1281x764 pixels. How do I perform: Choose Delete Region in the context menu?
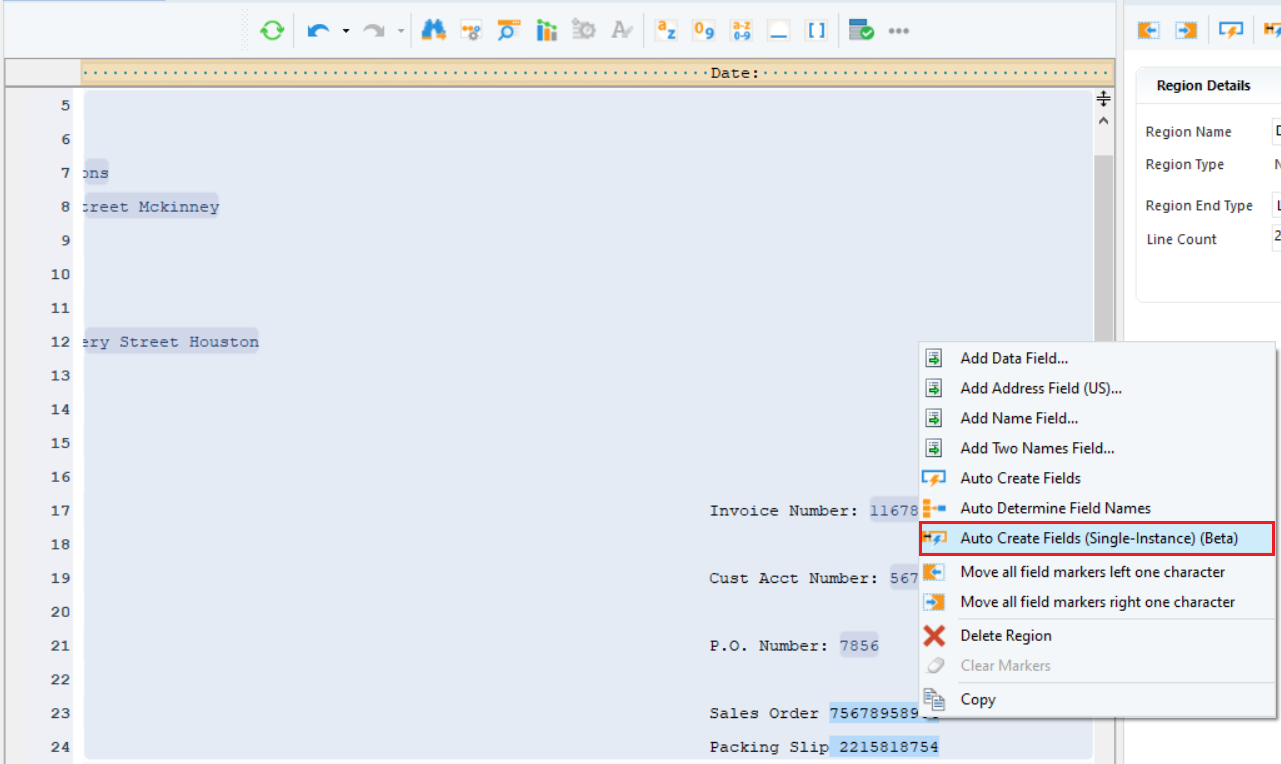pos(1005,635)
